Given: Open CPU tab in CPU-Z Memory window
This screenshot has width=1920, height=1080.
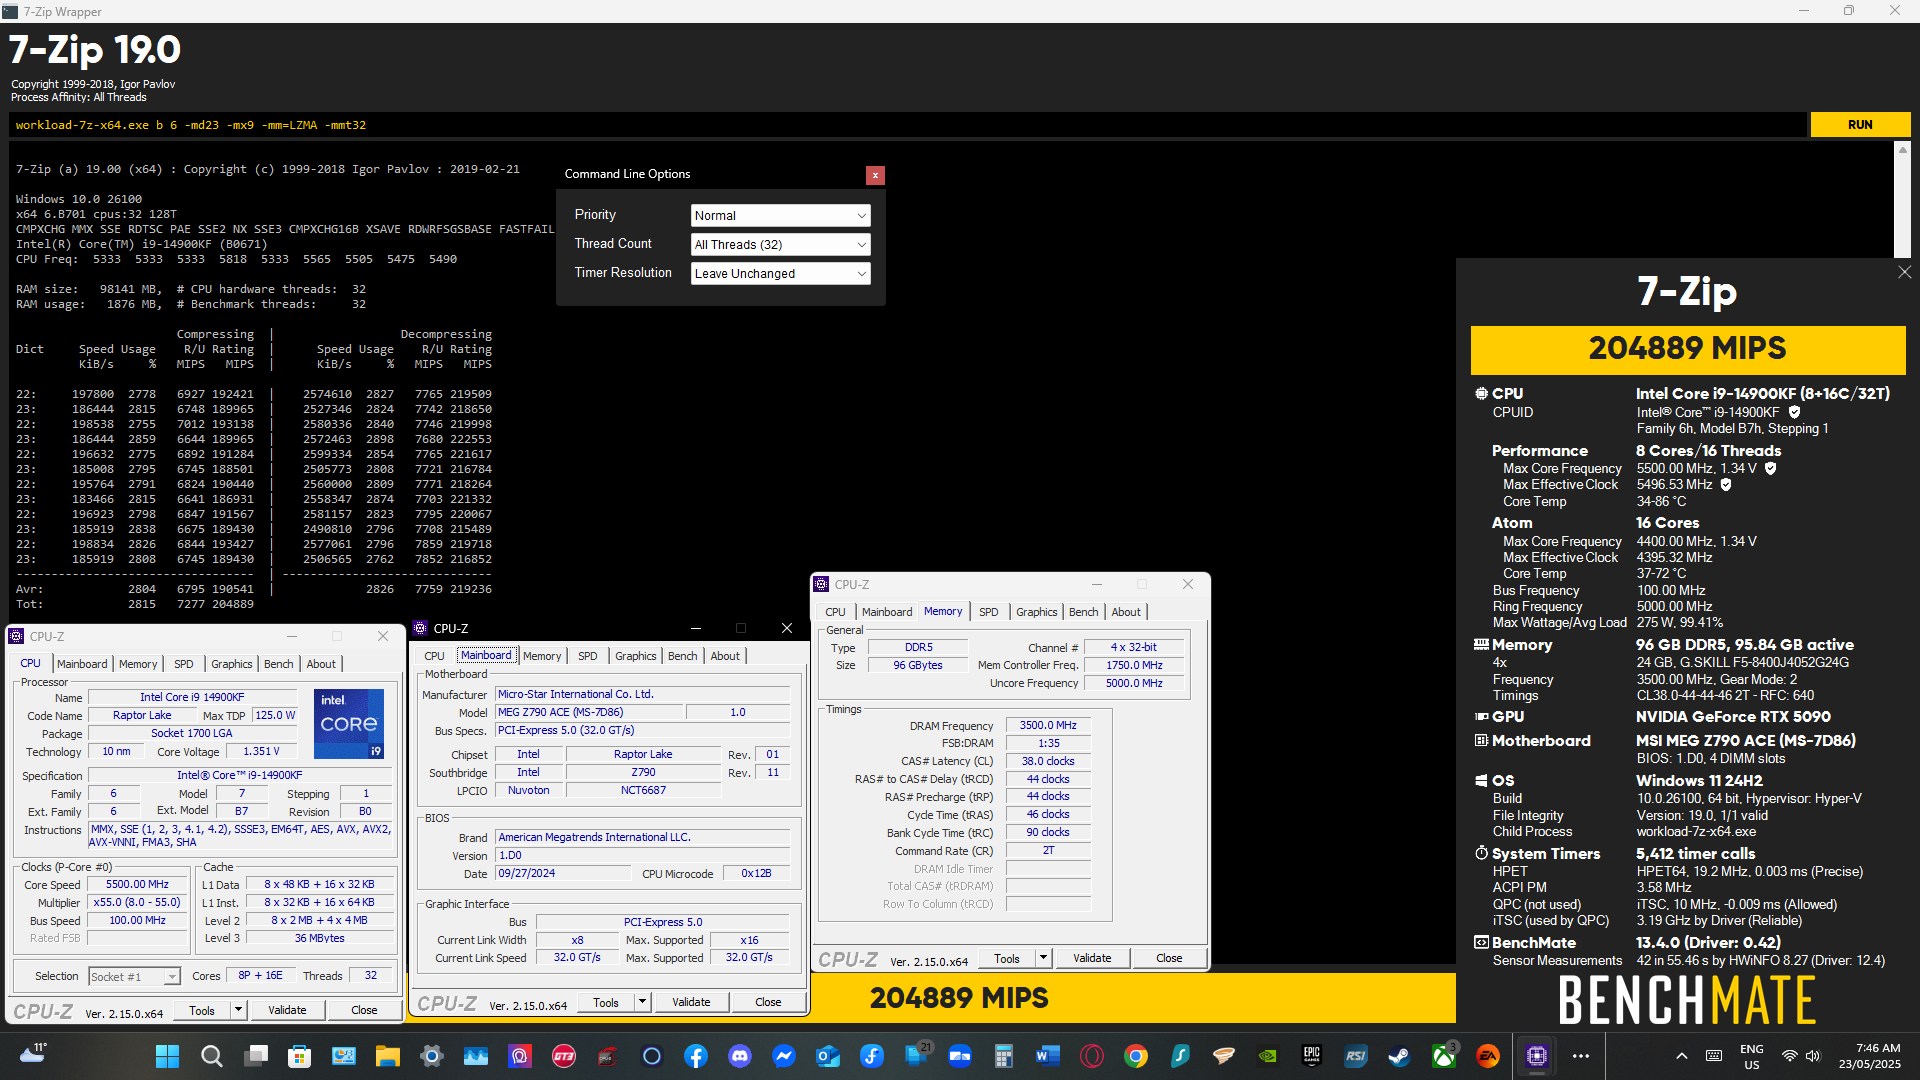Looking at the screenshot, I should pos(835,612).
